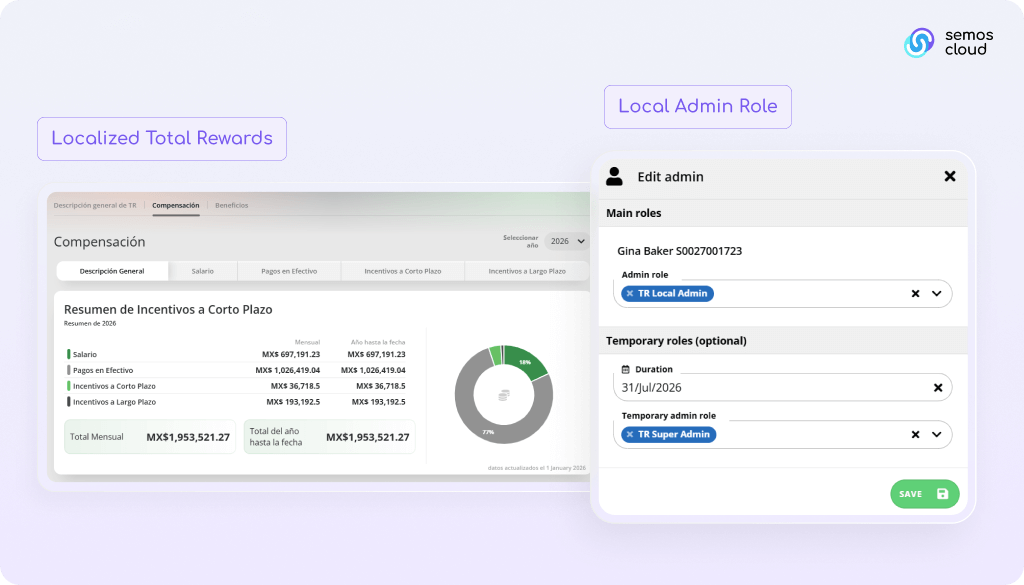Open the year selector showing 2026
The height and width of the screenshot is (585, 1024).
point(567,241)
